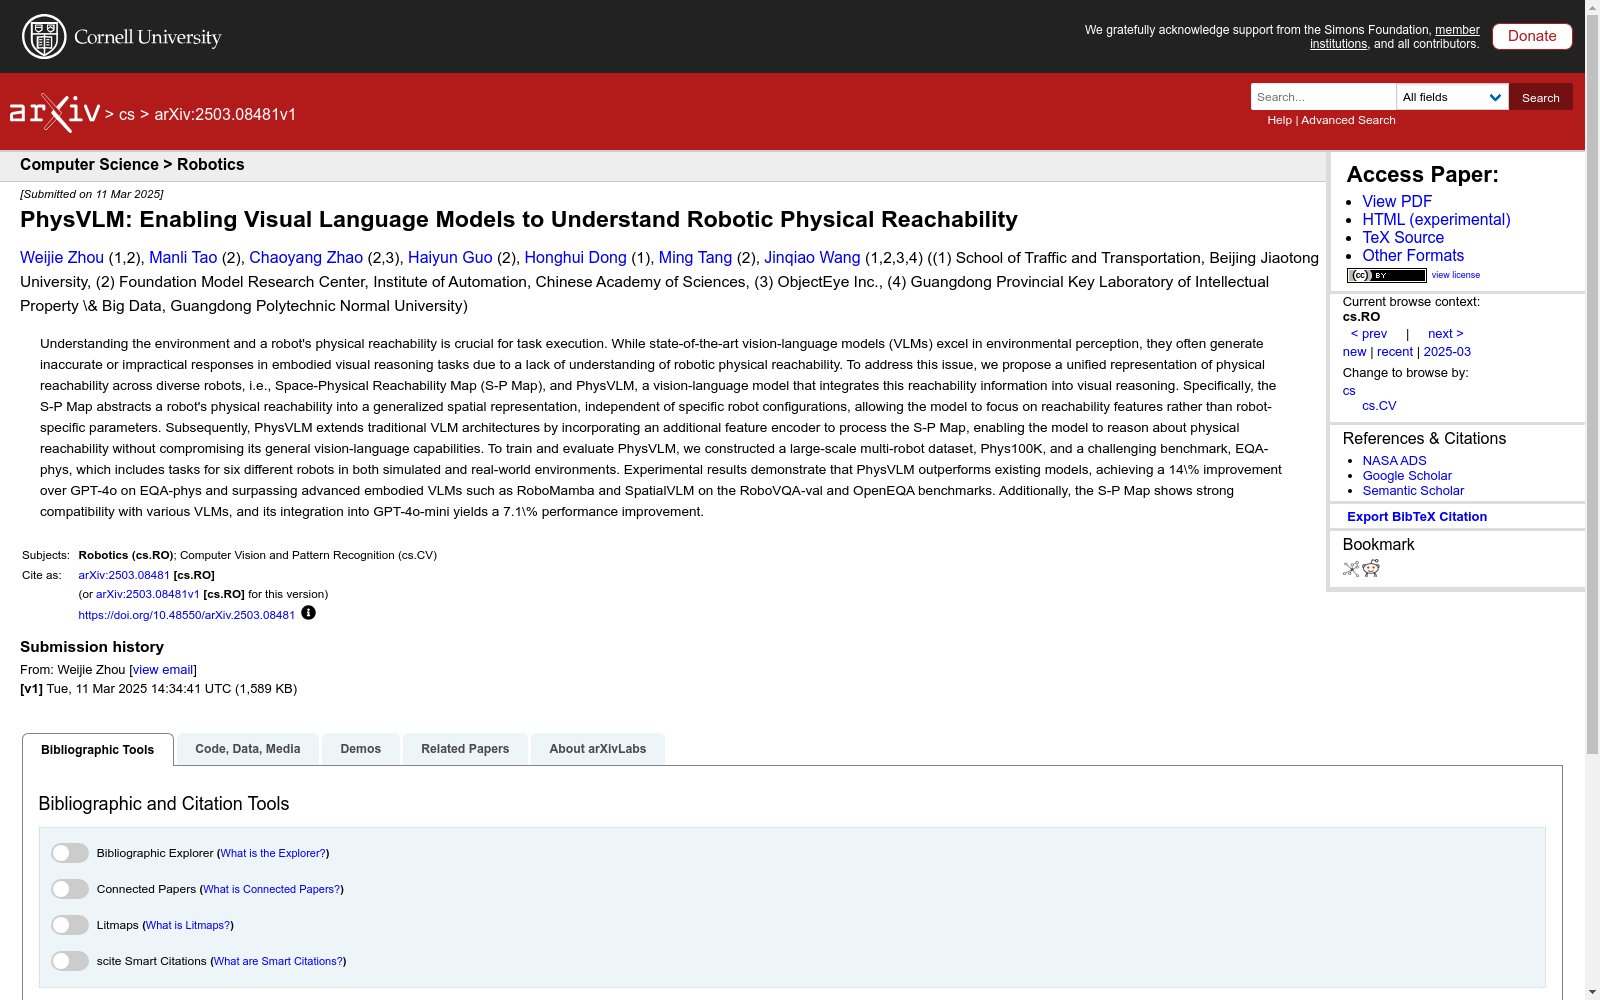
Task: Open the arXiv home logo
Action: pos(55,113)
